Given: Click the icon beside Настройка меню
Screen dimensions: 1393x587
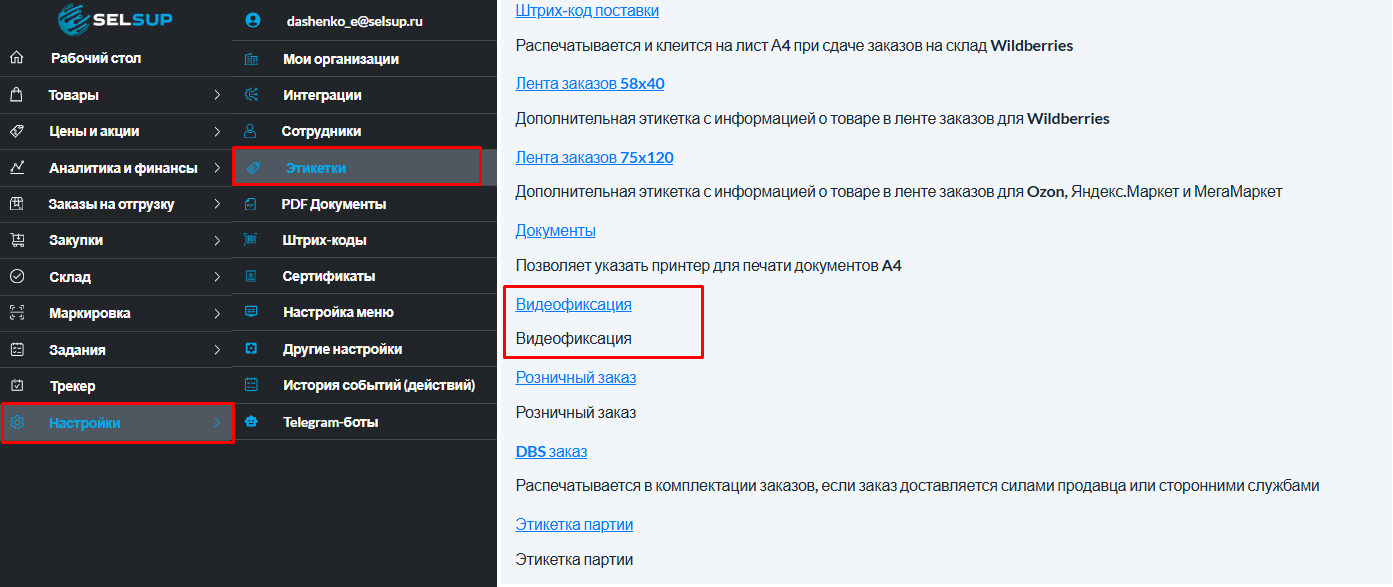Looking at the screenshot, I should [251, 312].
